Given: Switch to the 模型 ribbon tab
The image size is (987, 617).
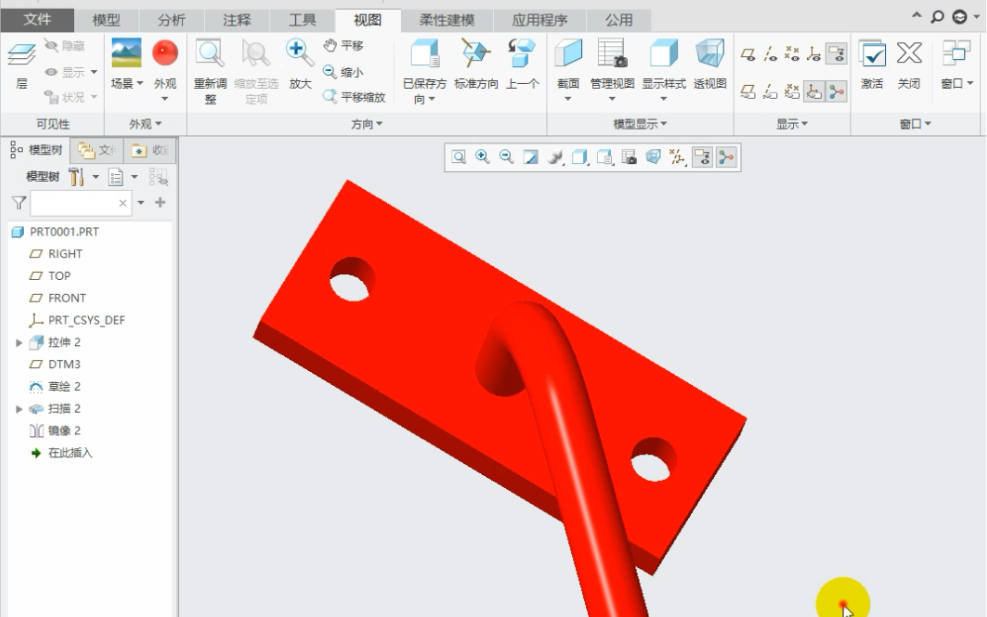Looking at the screenshot, I should click(106, 20).
